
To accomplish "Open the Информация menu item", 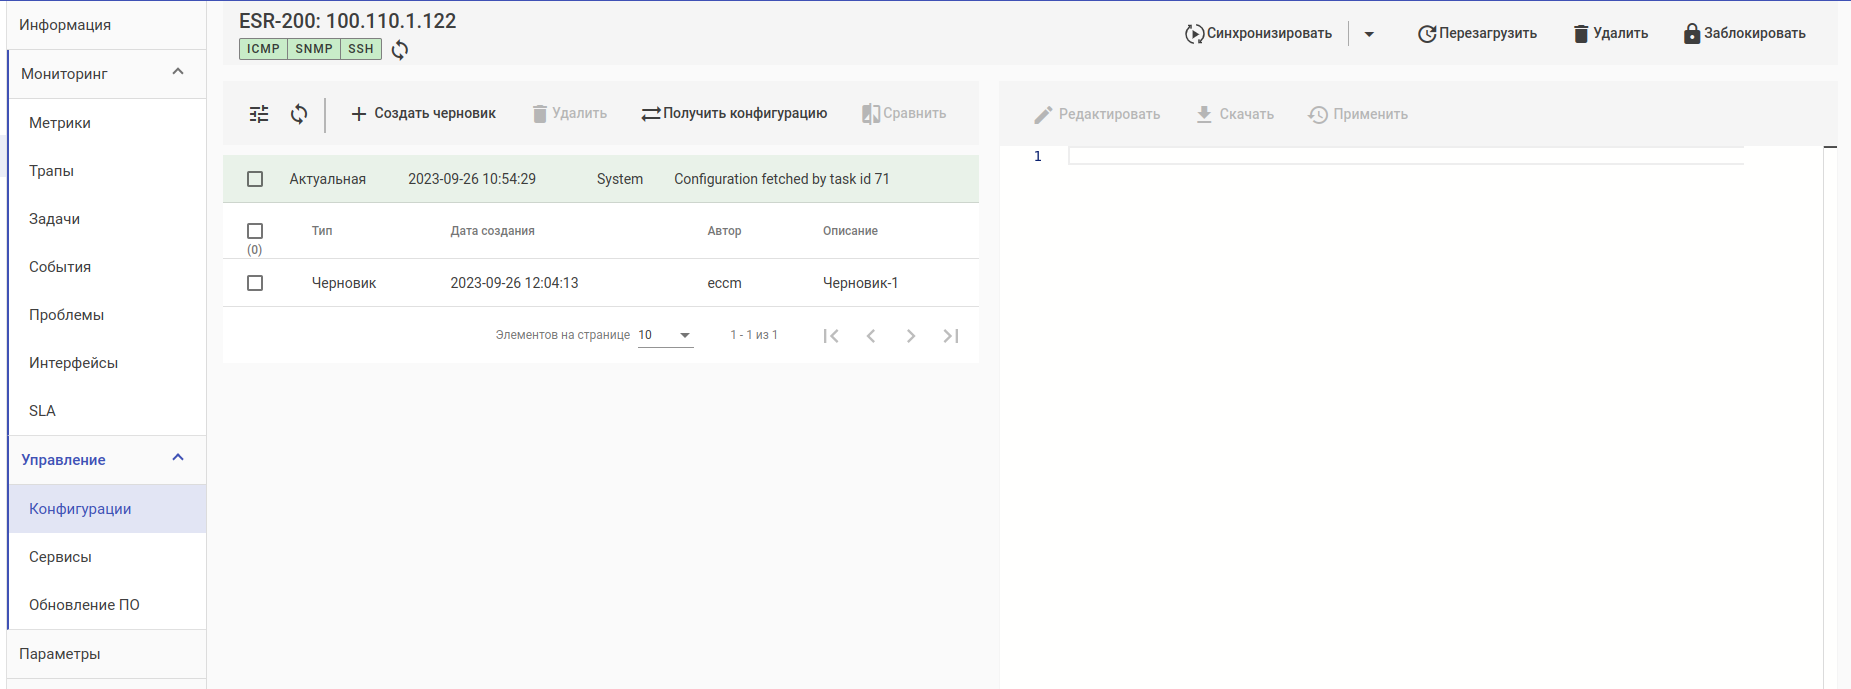I will 106,25.
